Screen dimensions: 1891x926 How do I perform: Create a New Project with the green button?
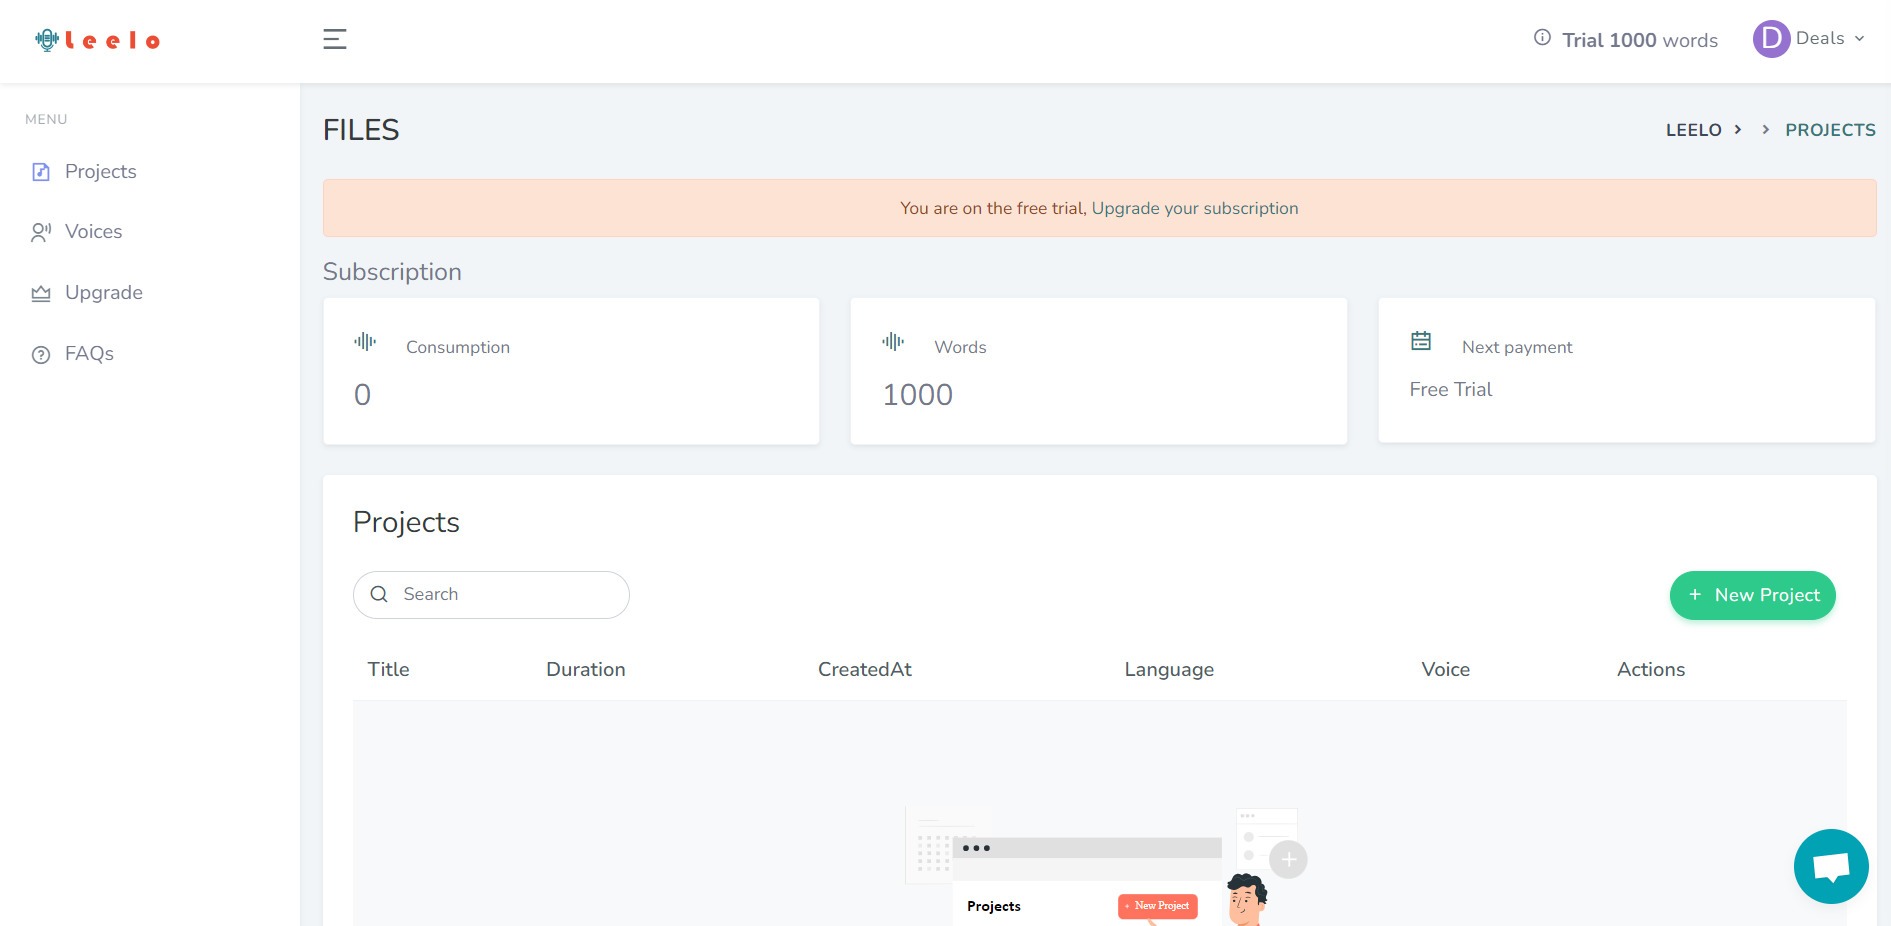[x=1752, y=595]
